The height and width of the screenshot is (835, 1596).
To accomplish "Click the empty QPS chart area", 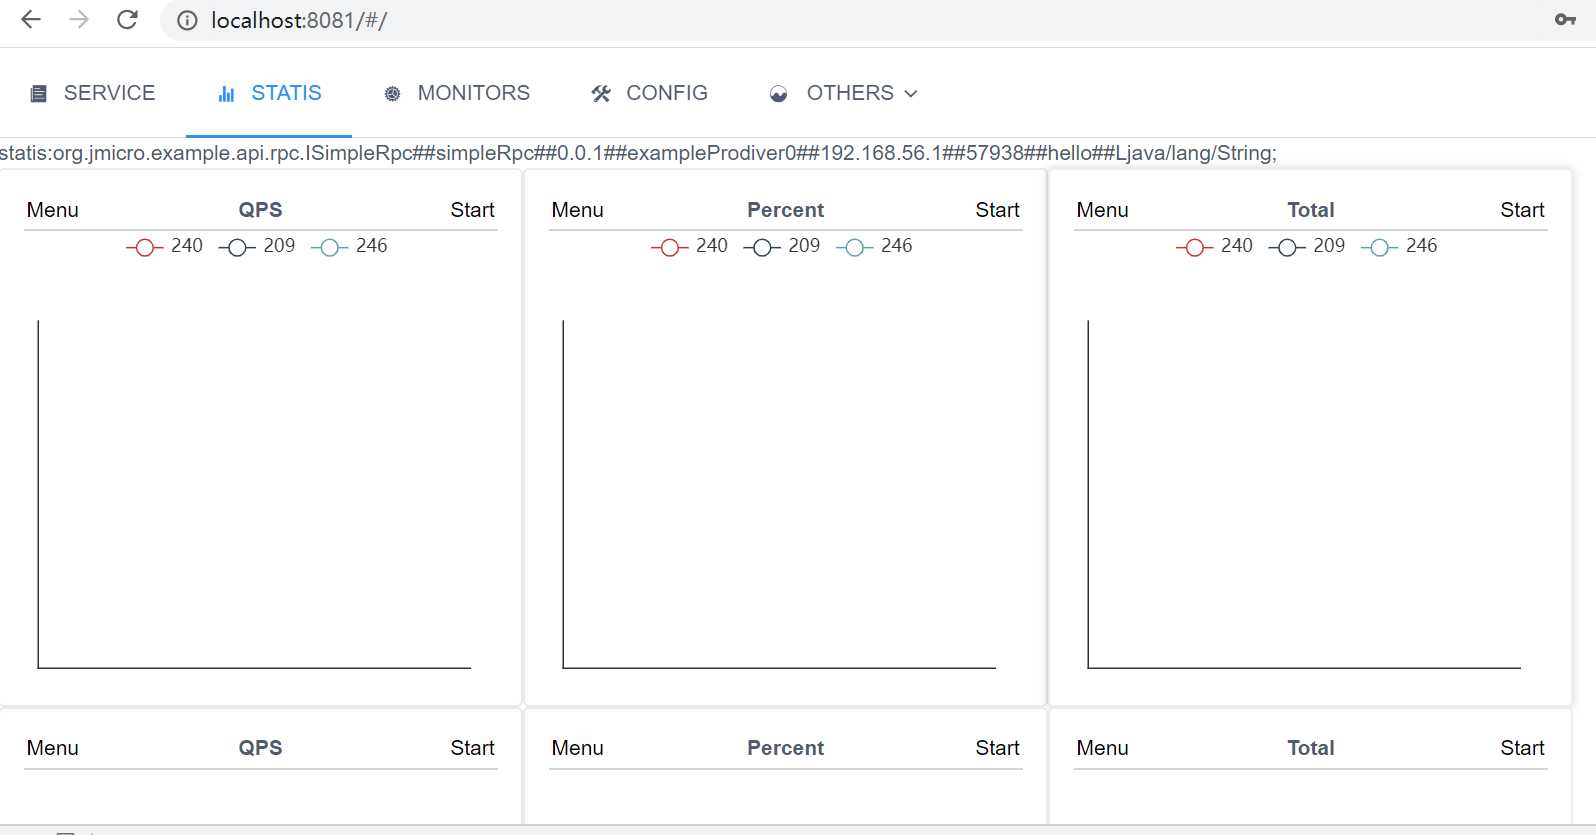I will pyautogui.click(x=254, y=494).
